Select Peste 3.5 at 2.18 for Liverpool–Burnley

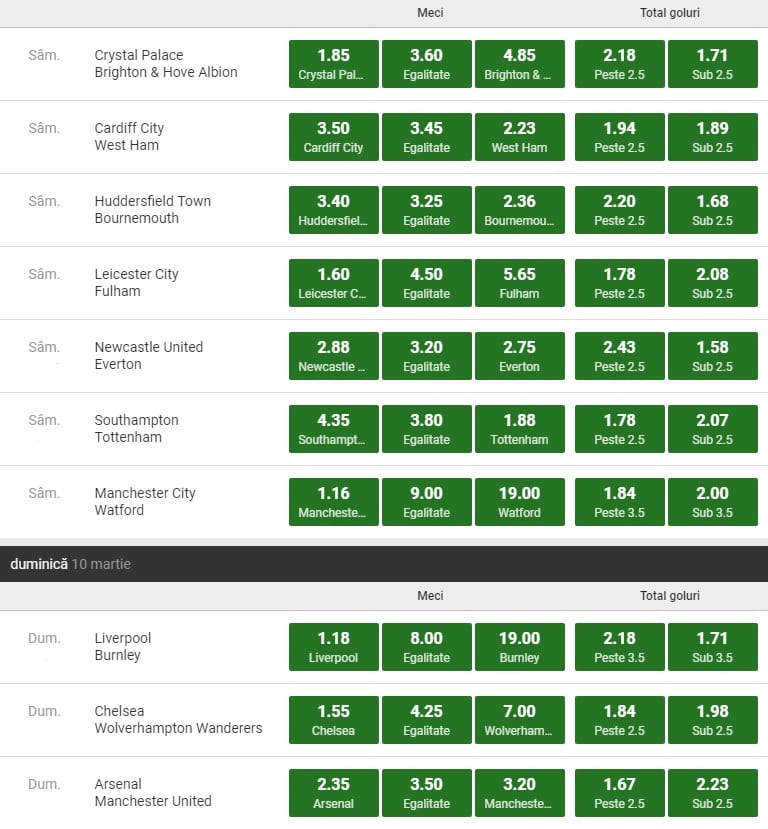619,647
